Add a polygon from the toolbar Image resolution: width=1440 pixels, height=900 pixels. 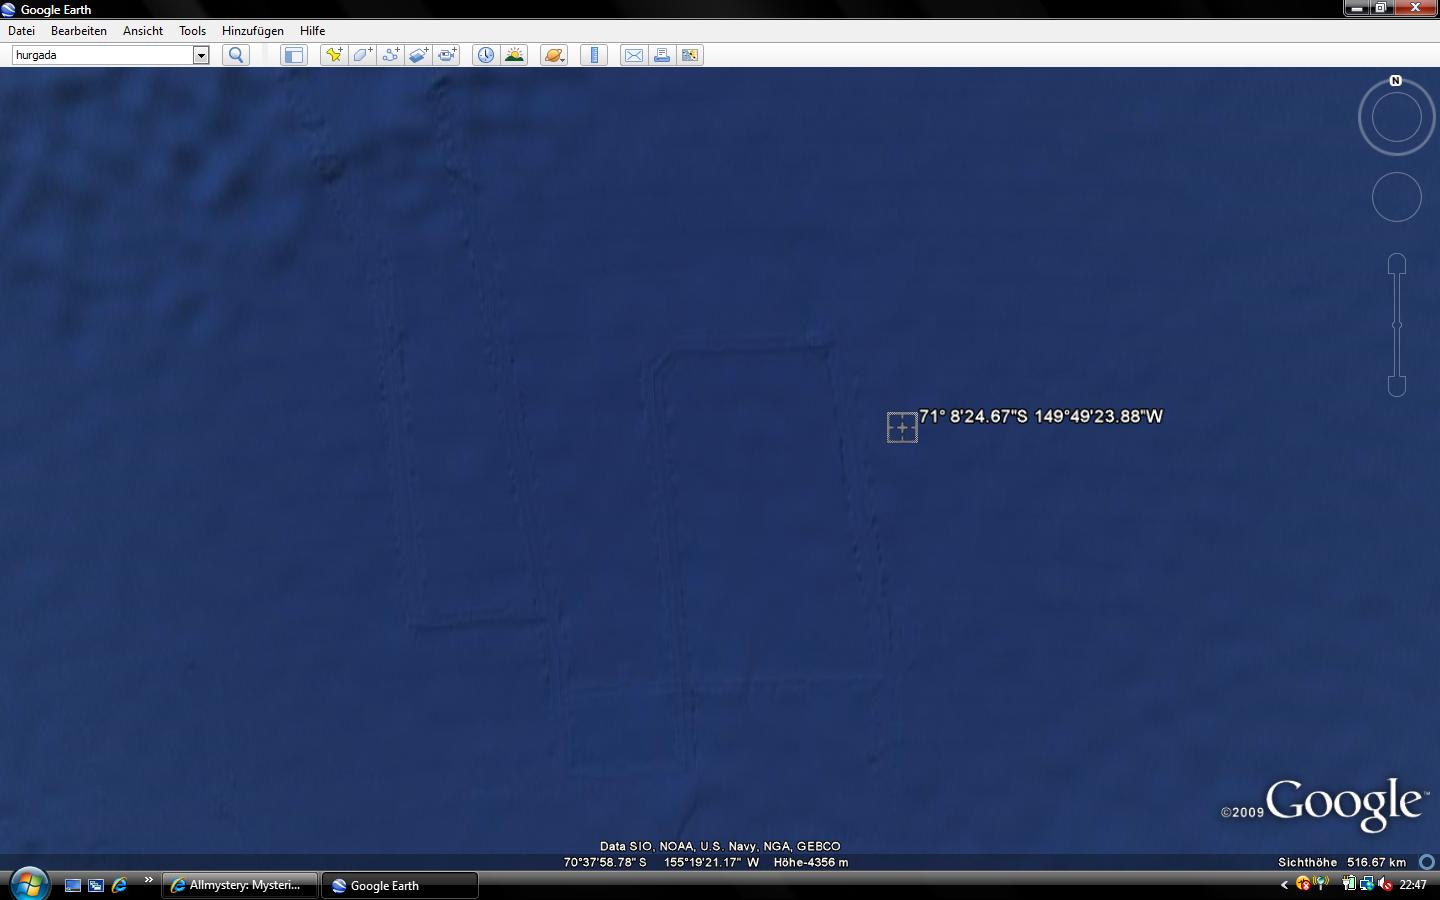click(x=363, y=55)
